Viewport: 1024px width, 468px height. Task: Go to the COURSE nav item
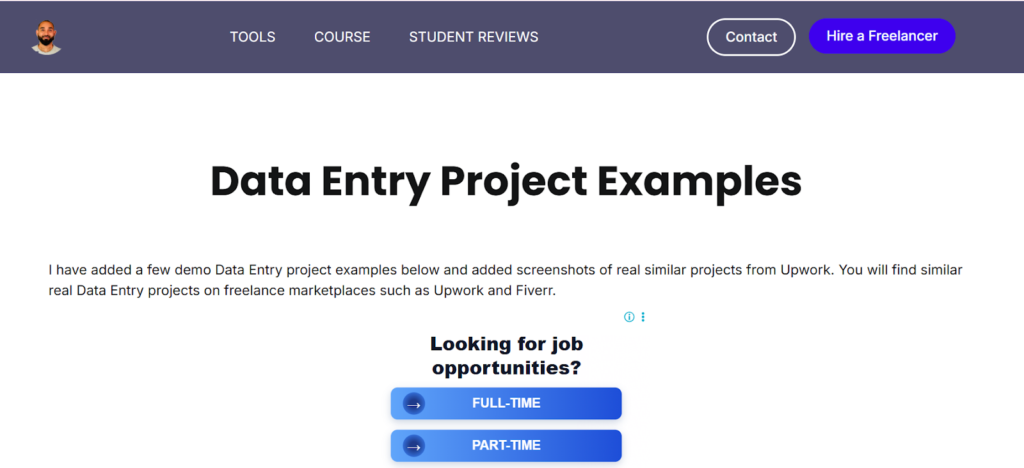pyautogui.click(x=342, y=37)
